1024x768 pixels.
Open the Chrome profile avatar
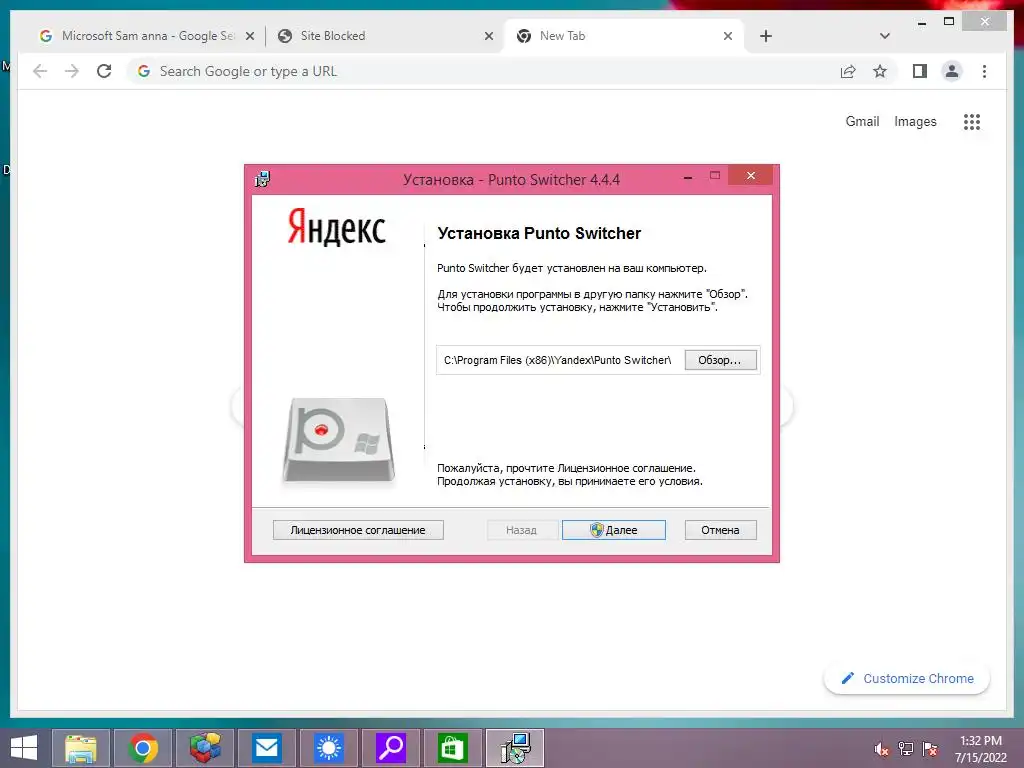pos(952,71)
